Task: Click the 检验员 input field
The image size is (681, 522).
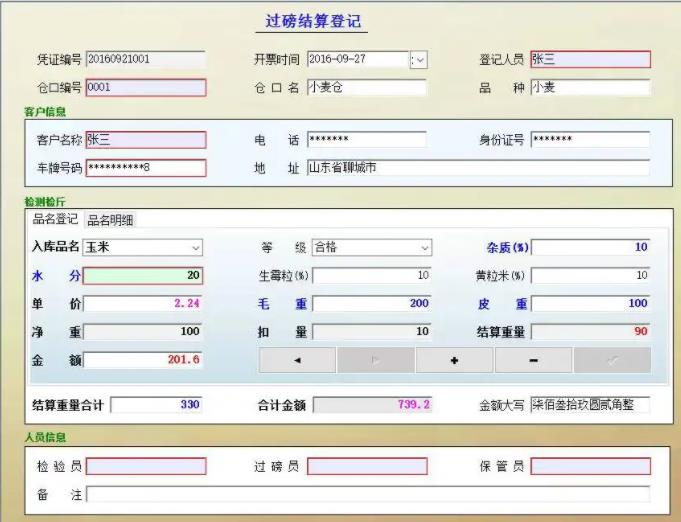Action: pyautogui.click(x=145, y=467)
